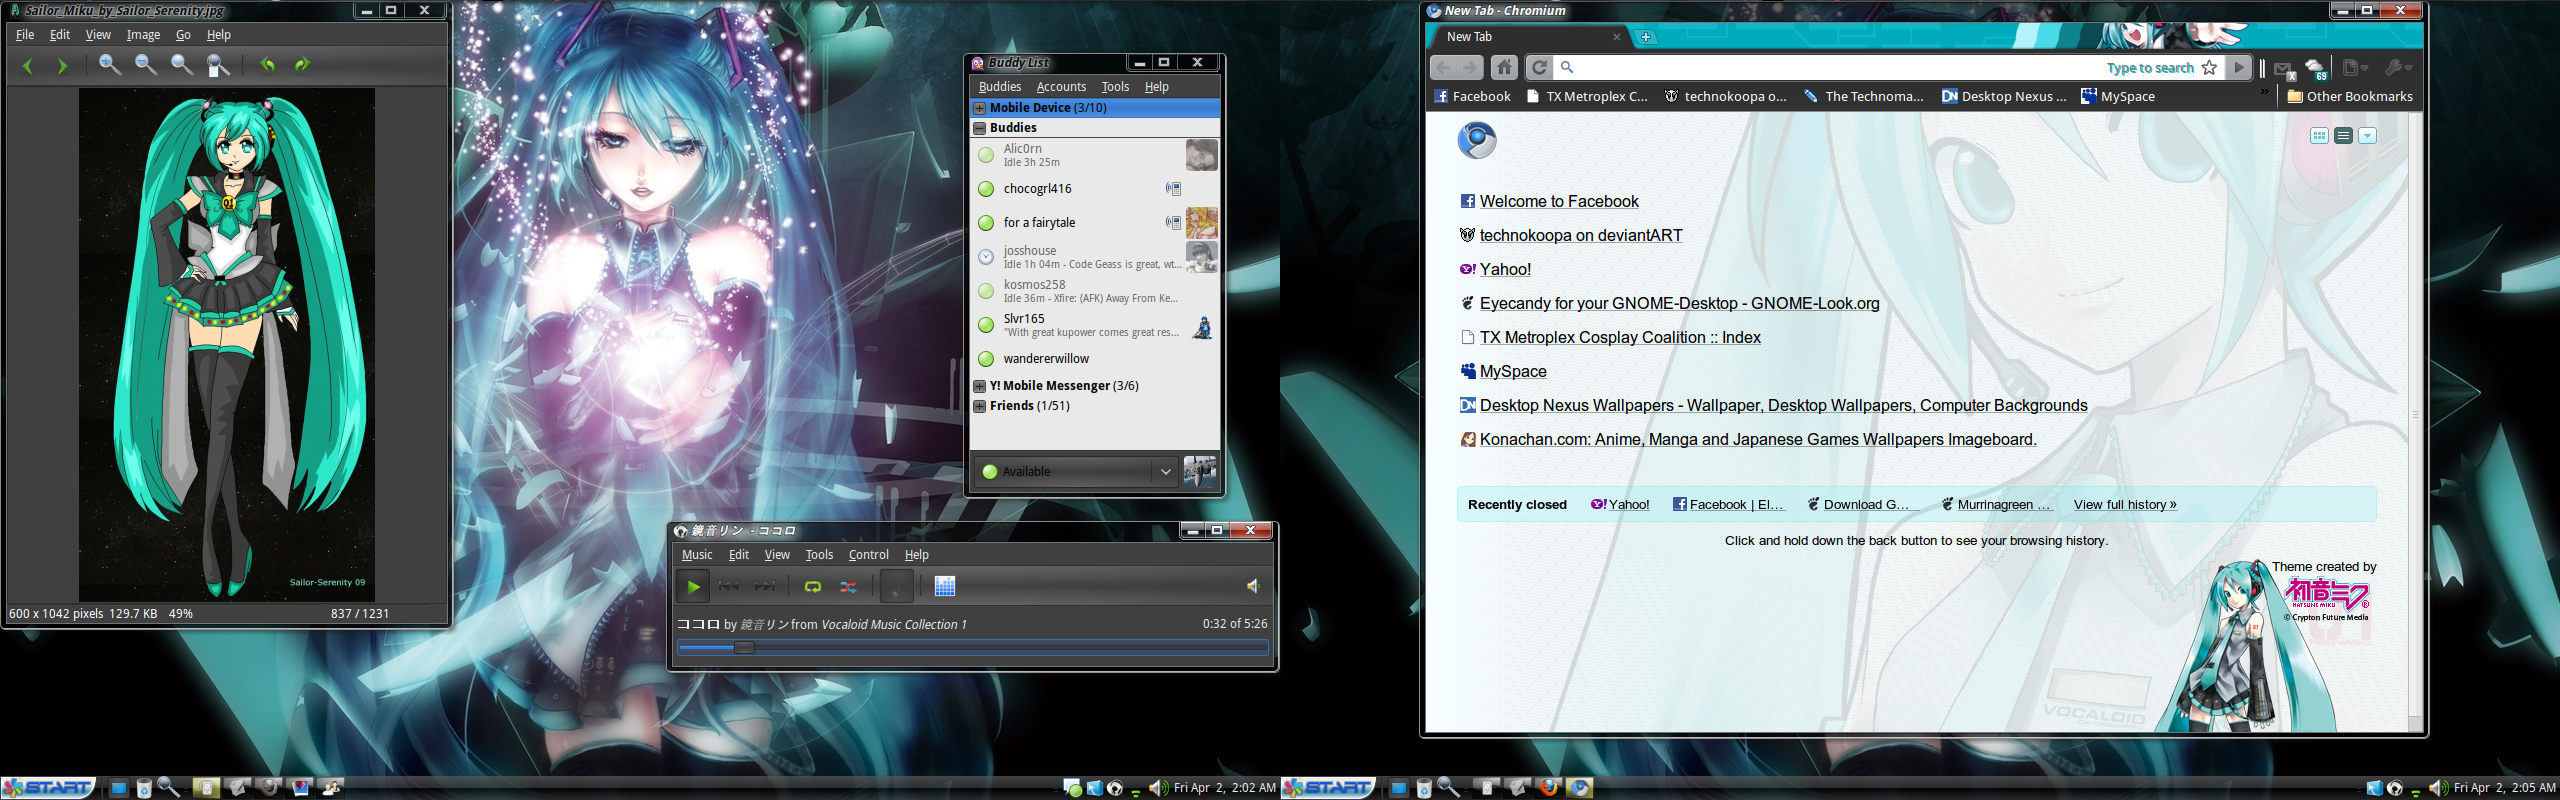The width and height of the screenshot is (2560, 800).
Task: Zoom in on the Sailor Miku image
Action: coord(110,66)
